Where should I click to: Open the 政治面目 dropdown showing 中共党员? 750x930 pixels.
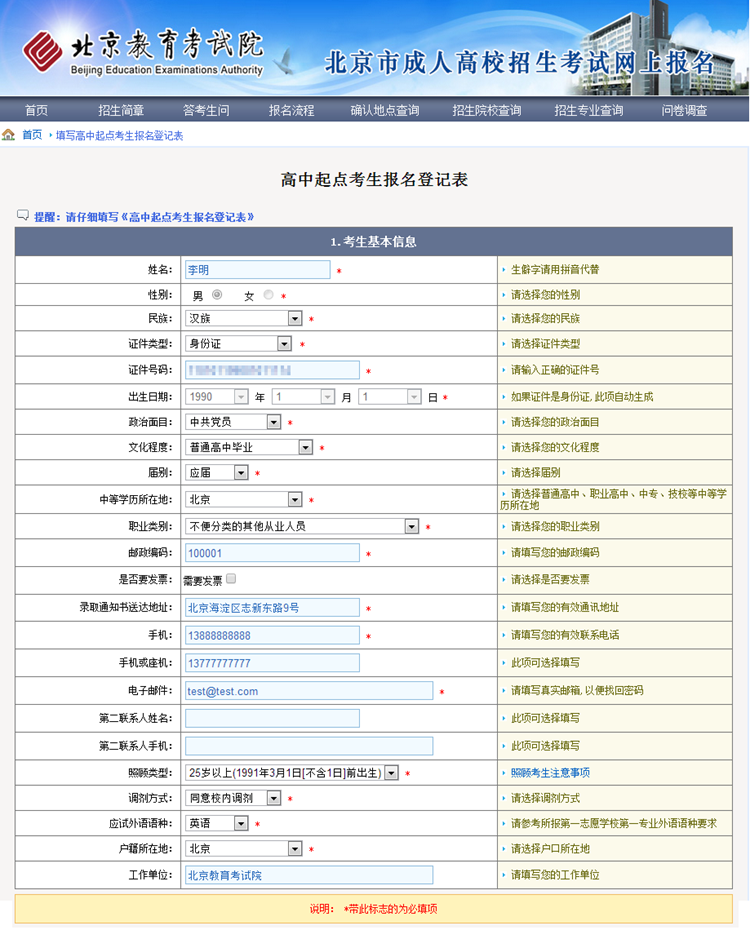click(x=233, y=422)
